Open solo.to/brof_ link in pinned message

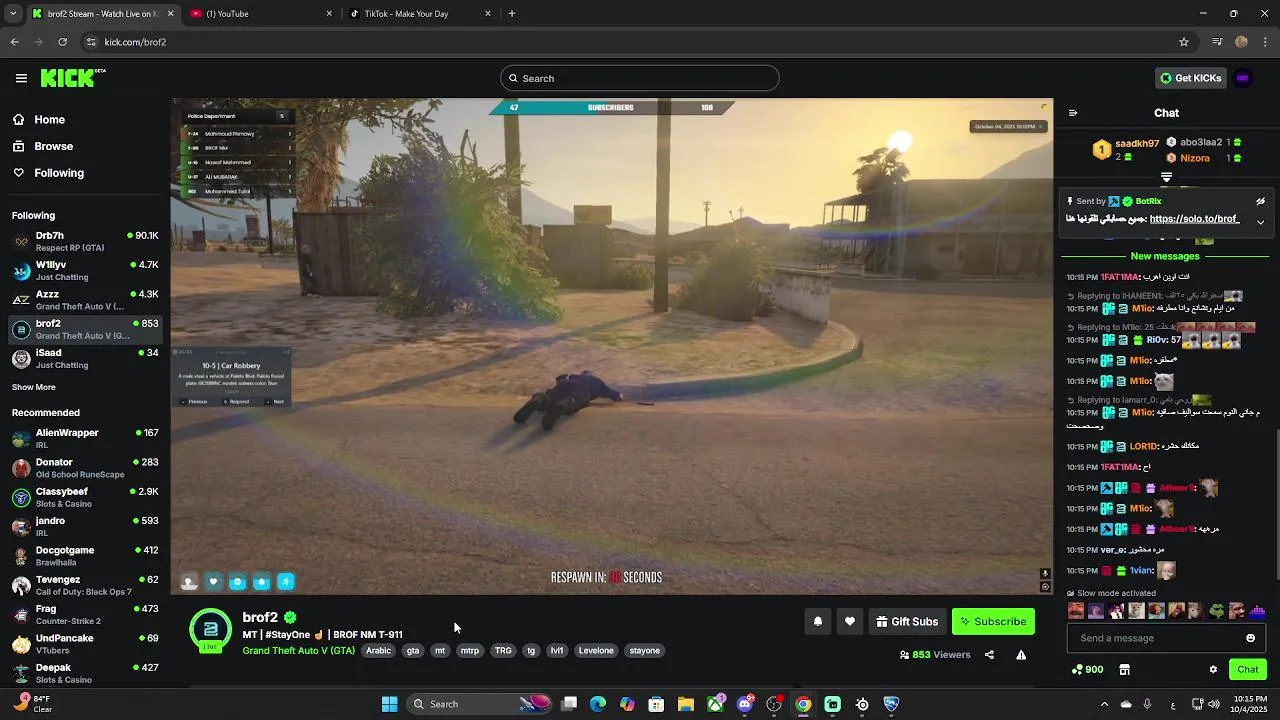pyautogui.click(x=1194, y=219)
